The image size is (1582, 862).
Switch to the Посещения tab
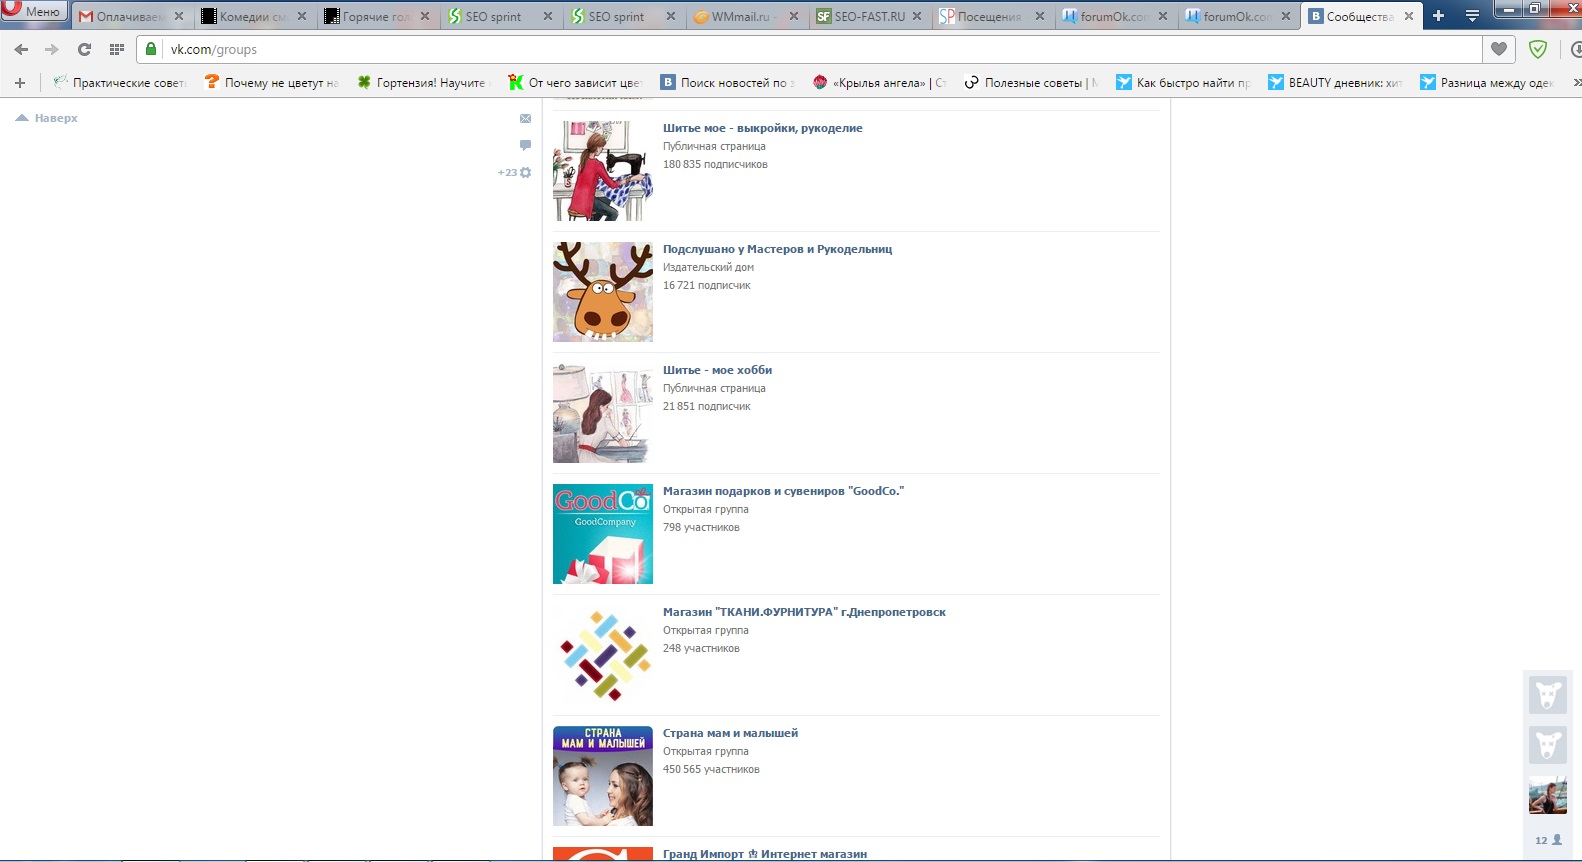point(992,16)
